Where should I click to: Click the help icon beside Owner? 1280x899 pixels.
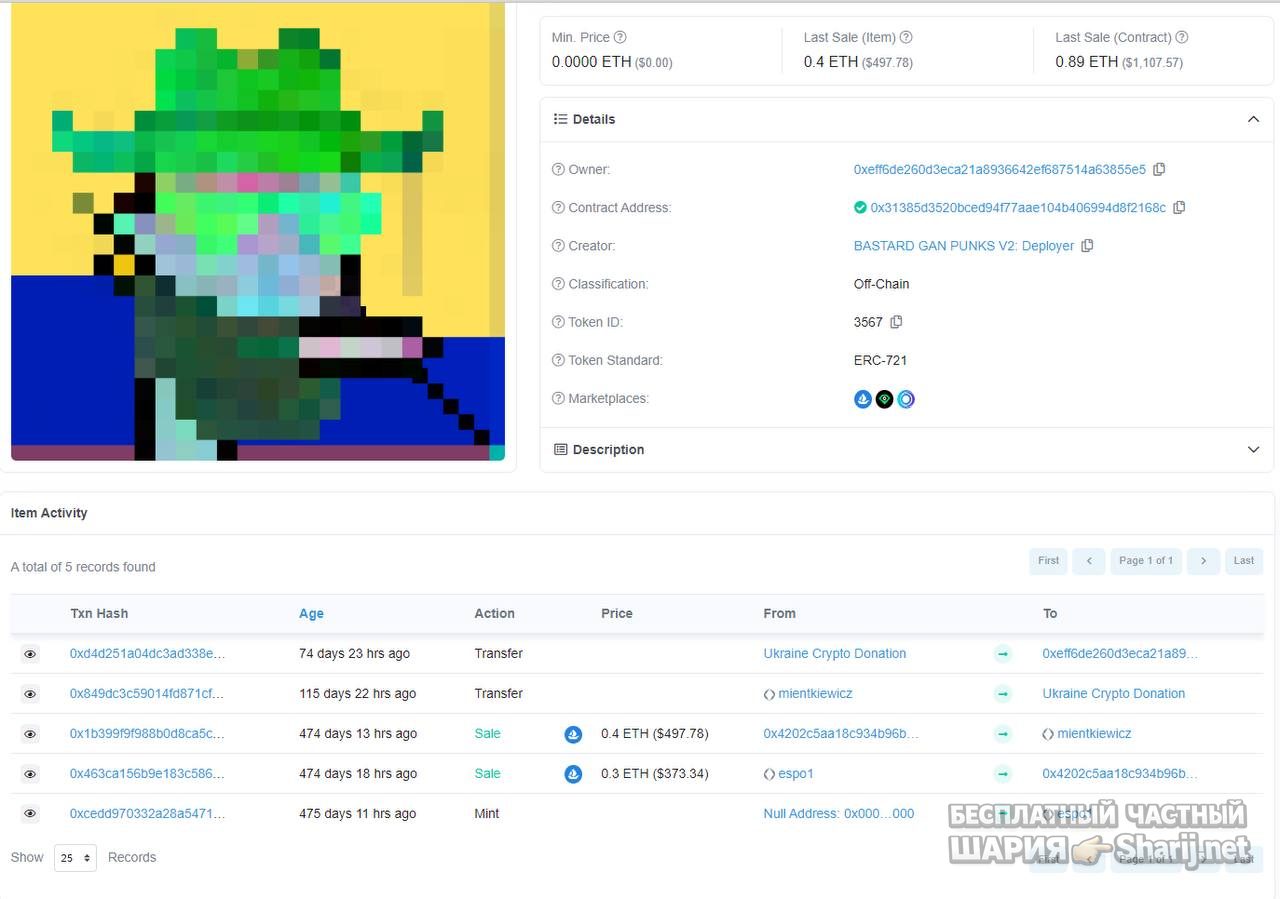tap(558, 170)
